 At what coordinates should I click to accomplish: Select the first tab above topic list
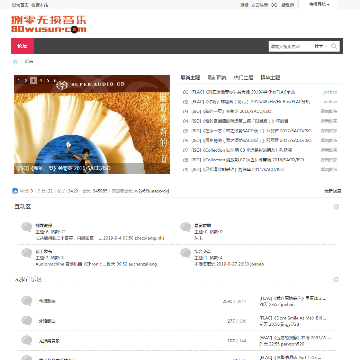190,77
